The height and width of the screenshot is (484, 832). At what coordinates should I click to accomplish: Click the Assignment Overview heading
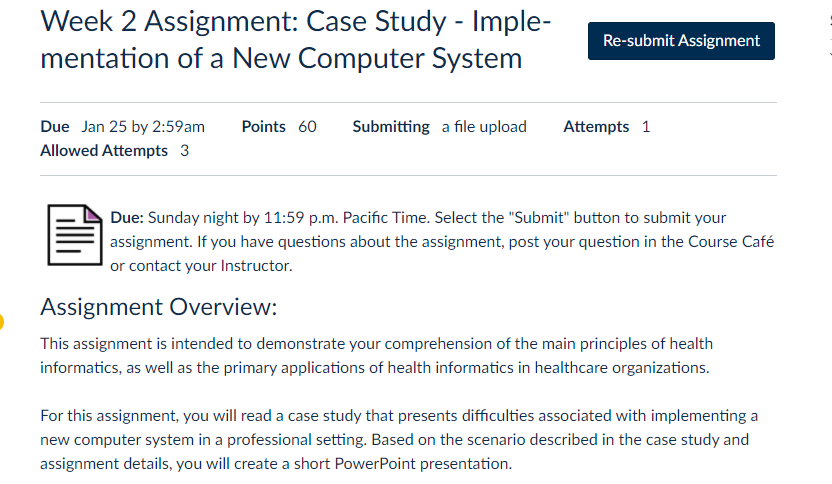159,307
